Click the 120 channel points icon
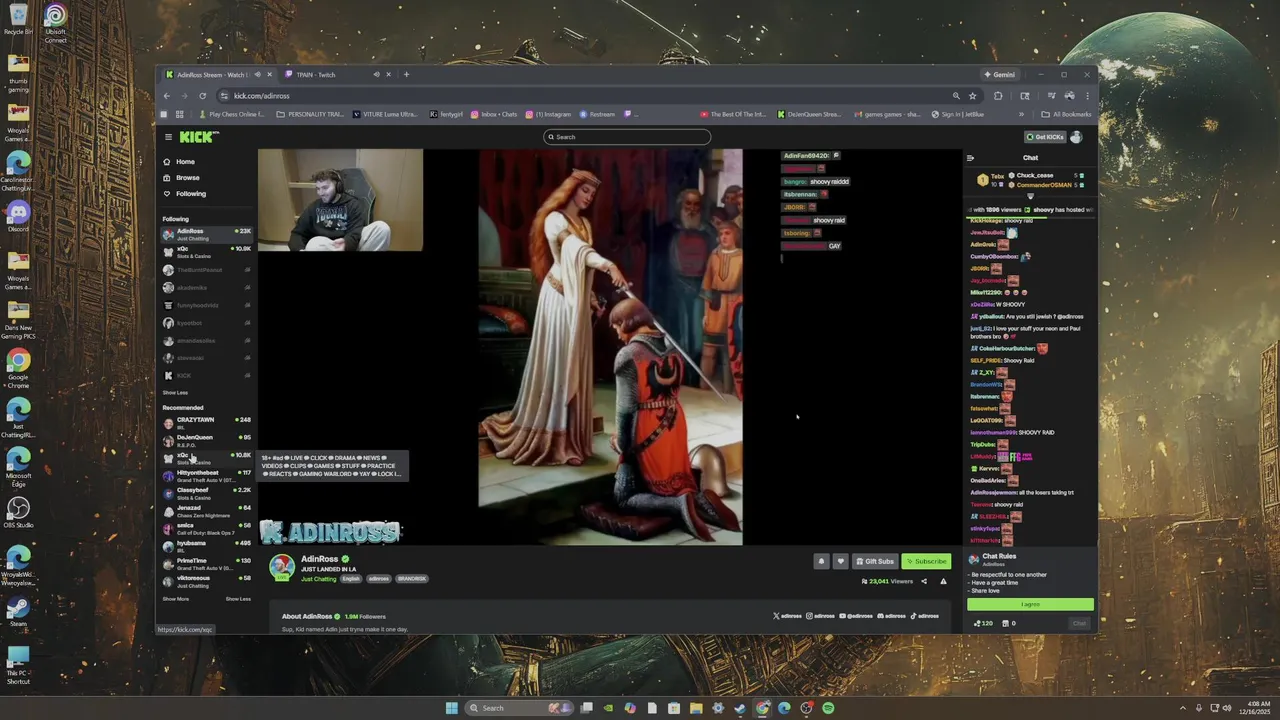1280x720 pixels. [x=983, y=623]
